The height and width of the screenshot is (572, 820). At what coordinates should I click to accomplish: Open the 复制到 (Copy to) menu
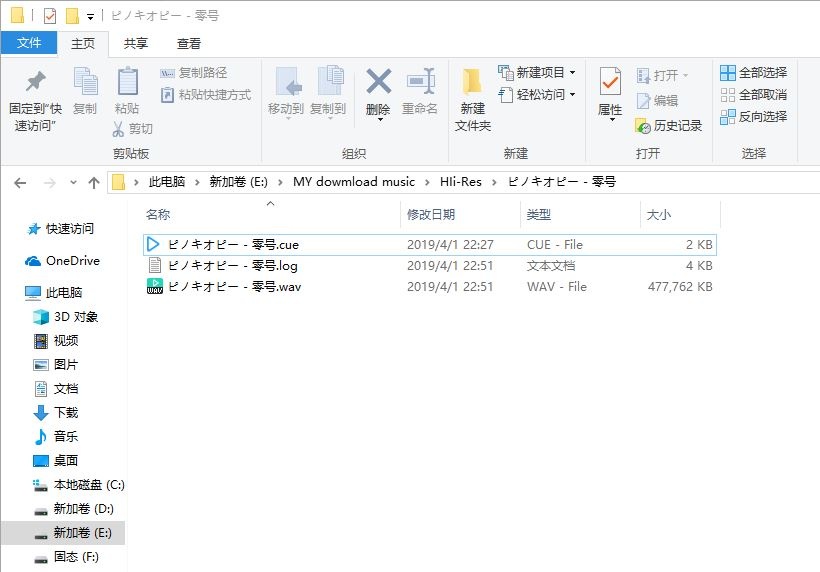click(x=328, y=92)
